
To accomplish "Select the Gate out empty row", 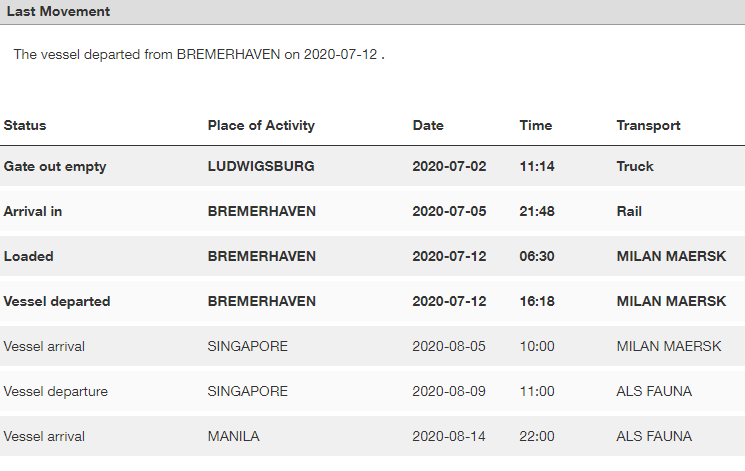I will [372, 166].
